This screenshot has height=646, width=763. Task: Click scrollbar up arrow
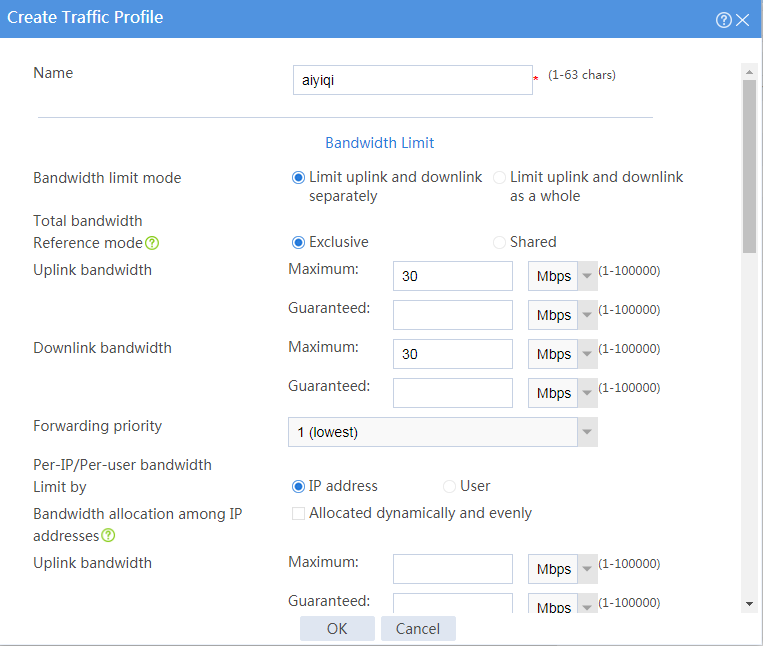749,72
